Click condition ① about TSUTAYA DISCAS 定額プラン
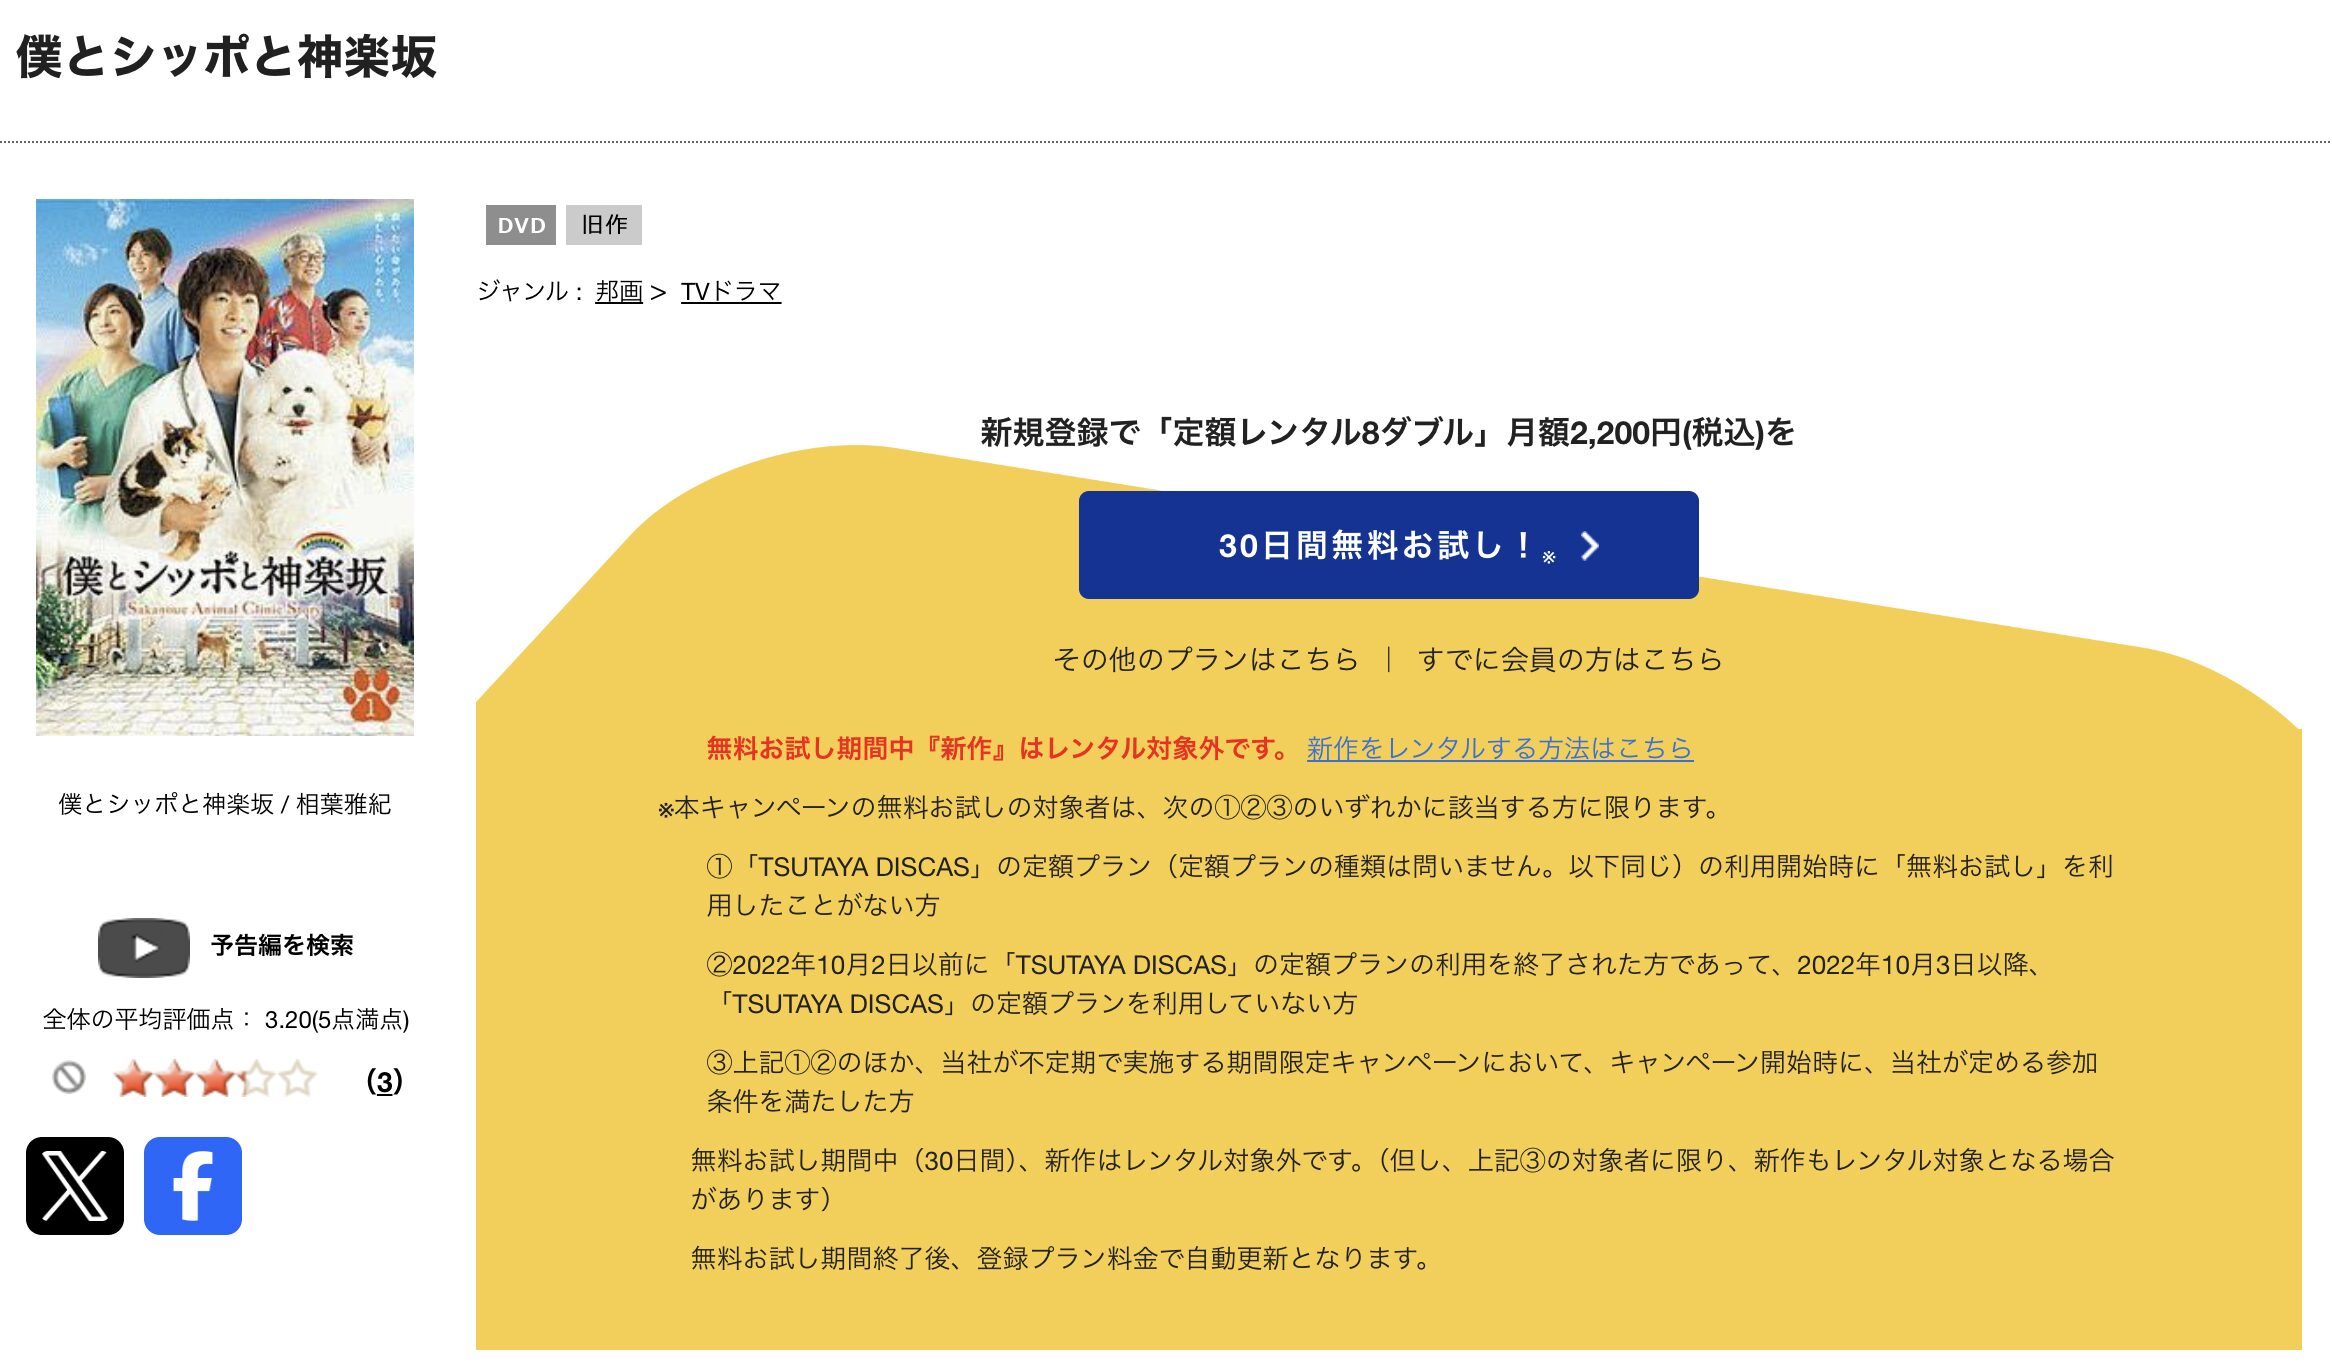Viewport: 2332px width, 1366px height. point(1410,885)
